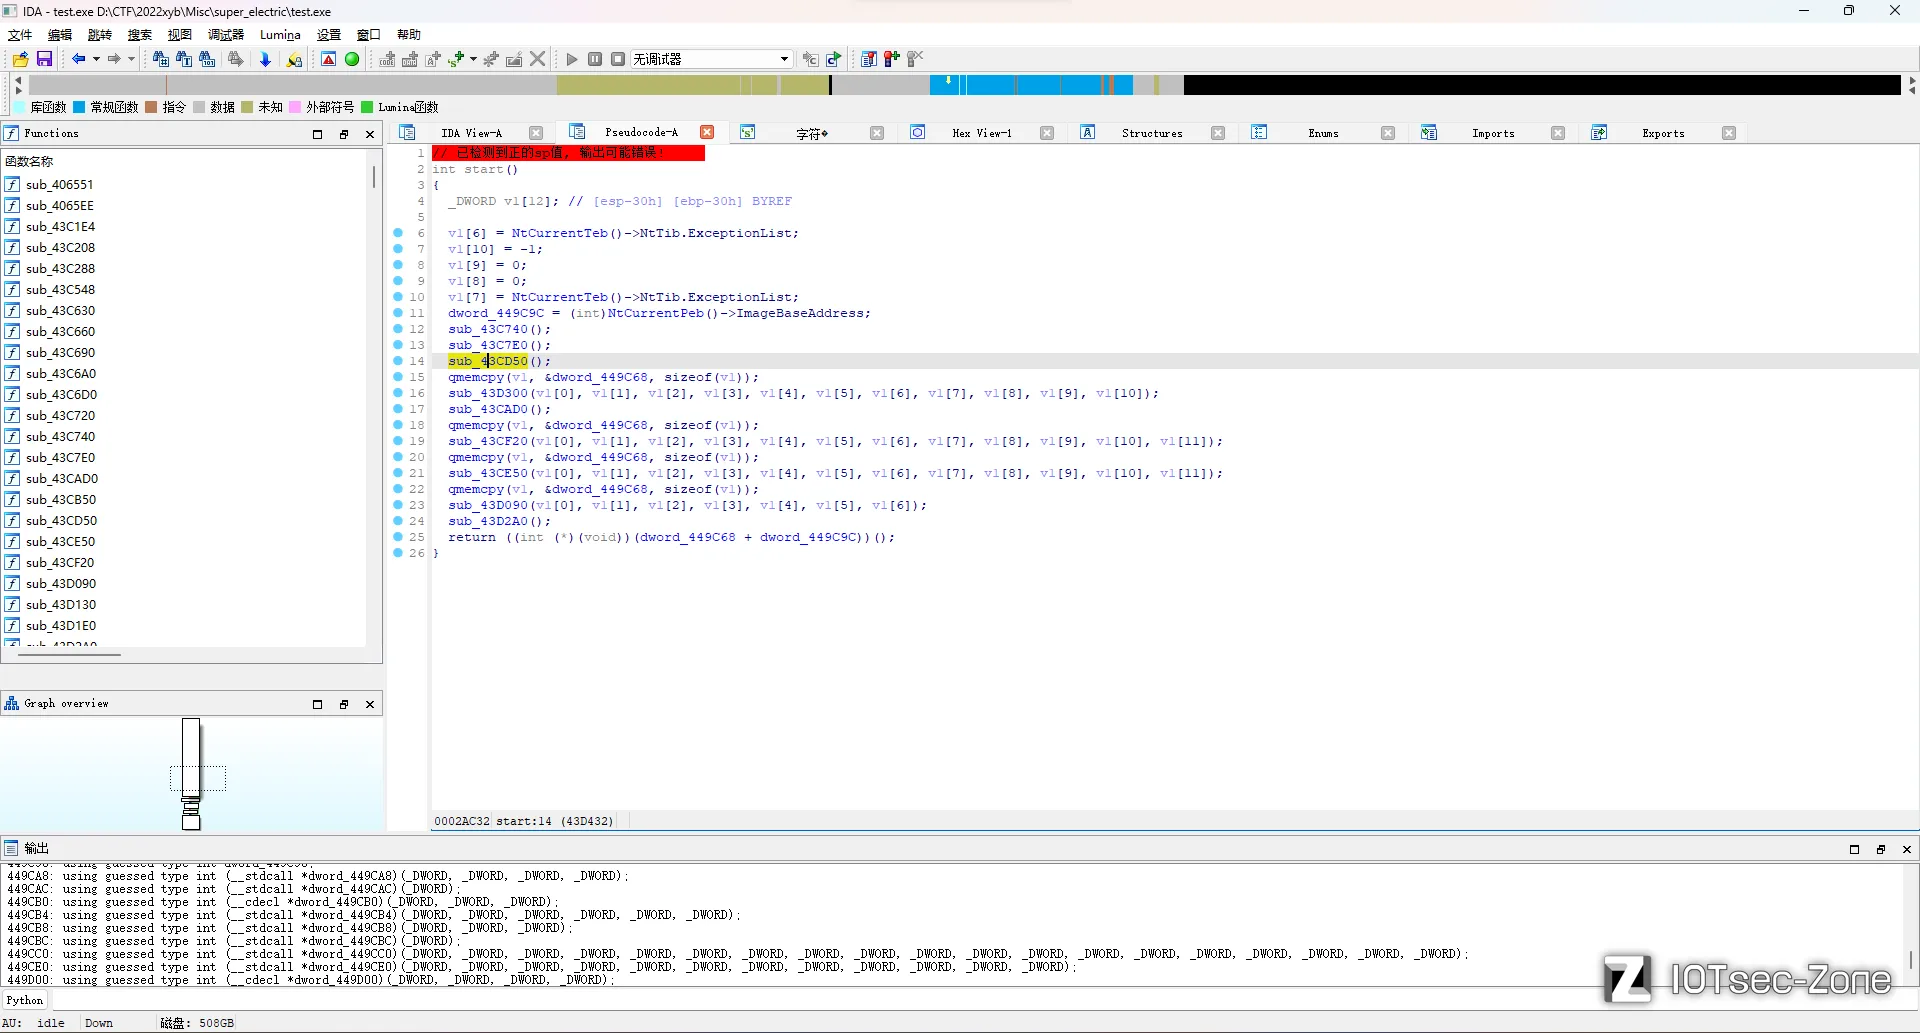
Task: Start process with the play button
Action: click(572, 60)
